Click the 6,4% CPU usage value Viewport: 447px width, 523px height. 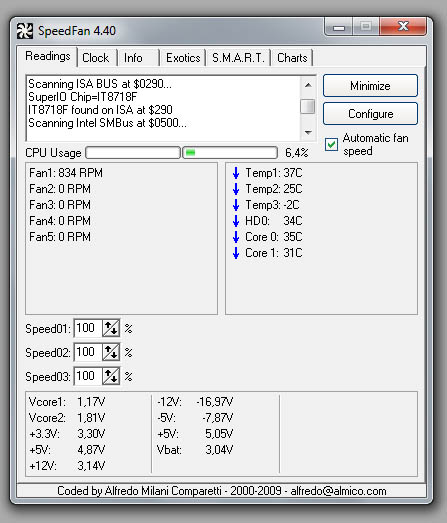297,153
